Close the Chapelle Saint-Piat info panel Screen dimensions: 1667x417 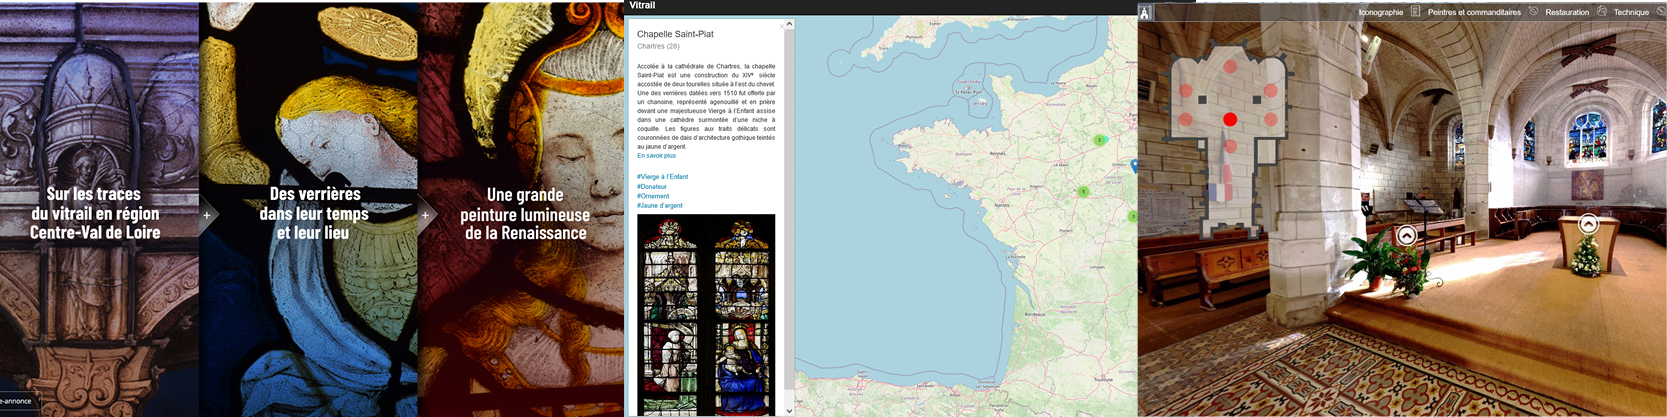pos(782,27)
